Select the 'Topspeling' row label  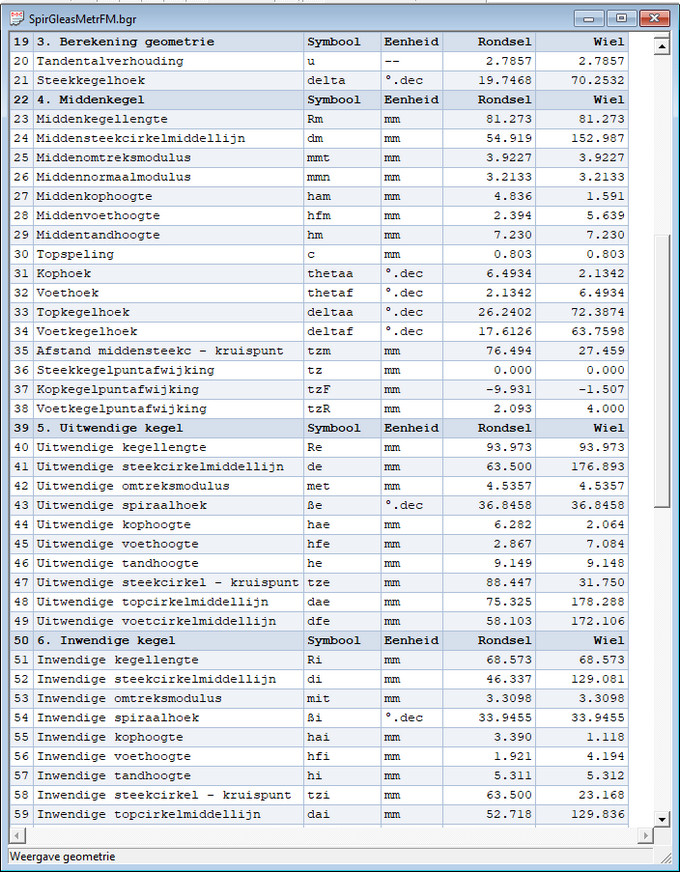(x=75, y=254)
